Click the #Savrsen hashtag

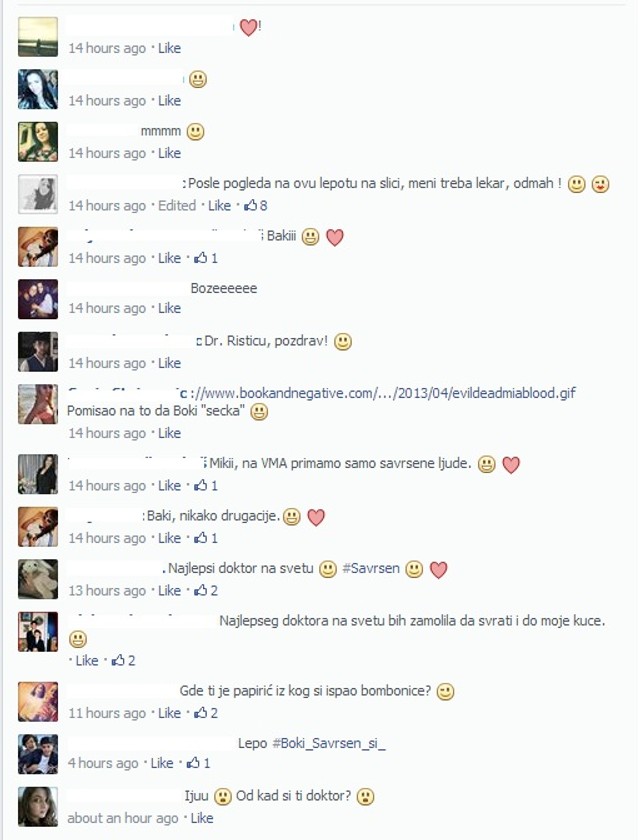pos(371,568)
